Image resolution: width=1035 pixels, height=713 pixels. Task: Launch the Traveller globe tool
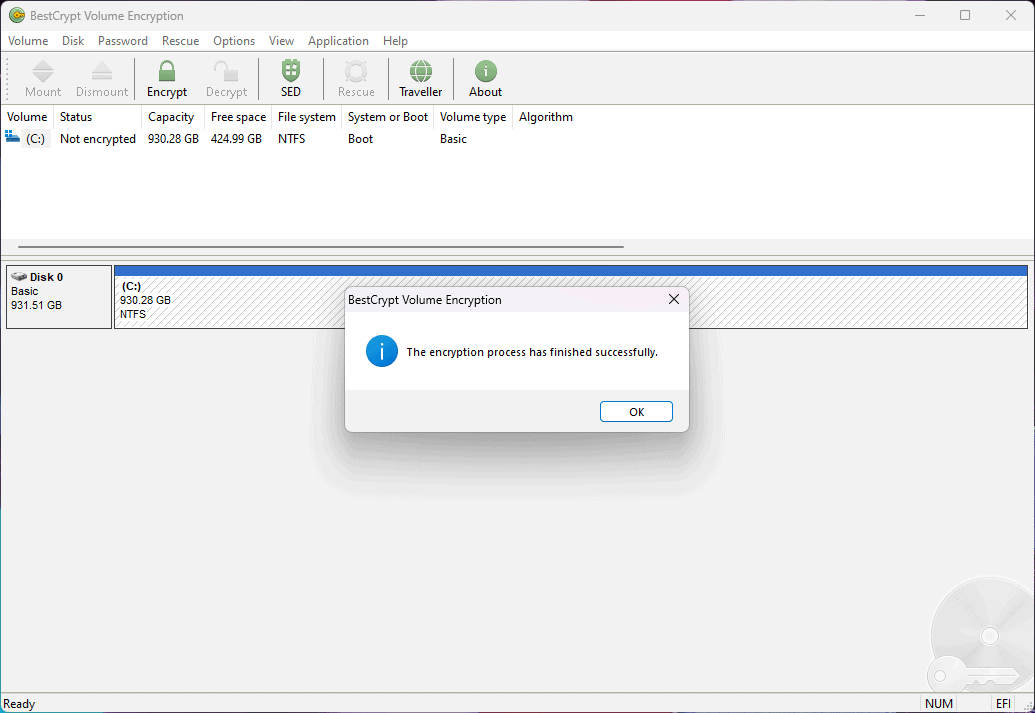pyautogui.click(x=420, y=71)
